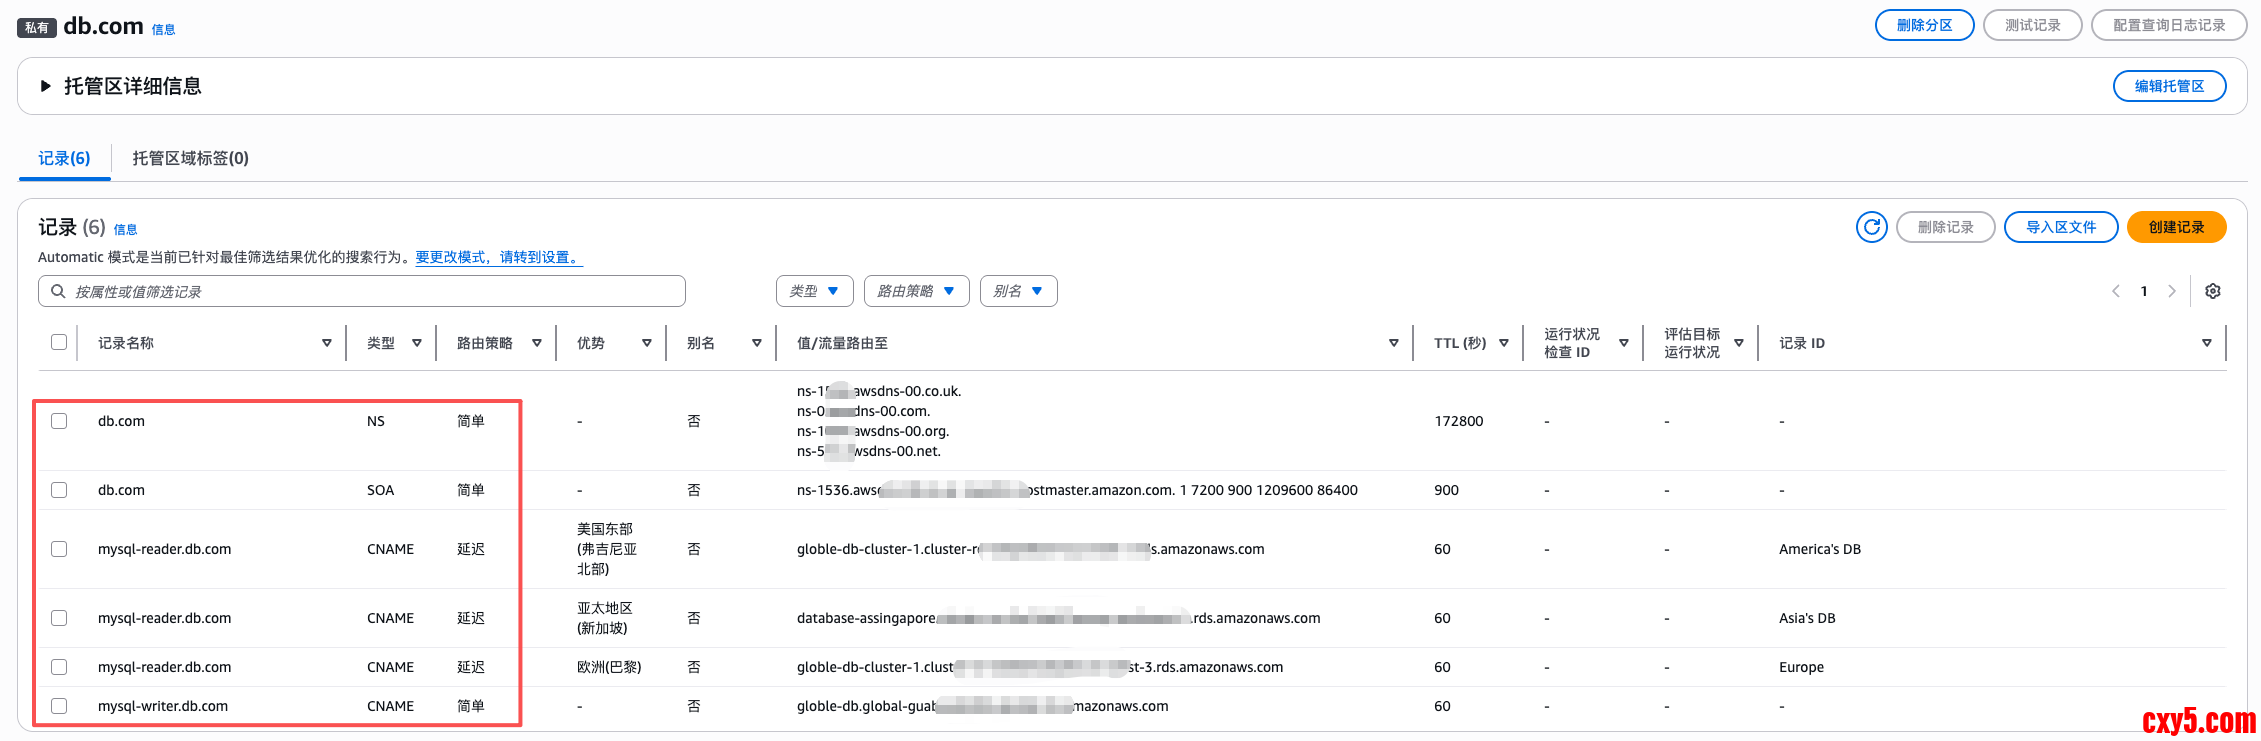Select the 记录(6) tab
Screen dimensions: 2261x741
point(64,158)
